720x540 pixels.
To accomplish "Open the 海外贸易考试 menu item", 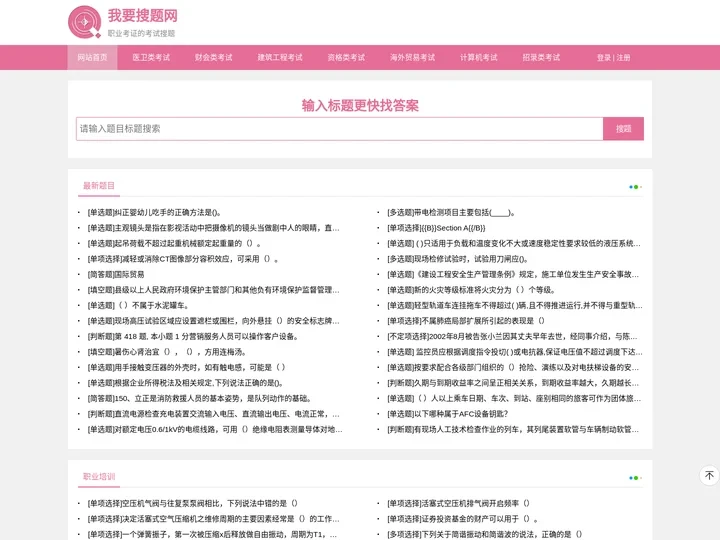I will coord(412,57).
